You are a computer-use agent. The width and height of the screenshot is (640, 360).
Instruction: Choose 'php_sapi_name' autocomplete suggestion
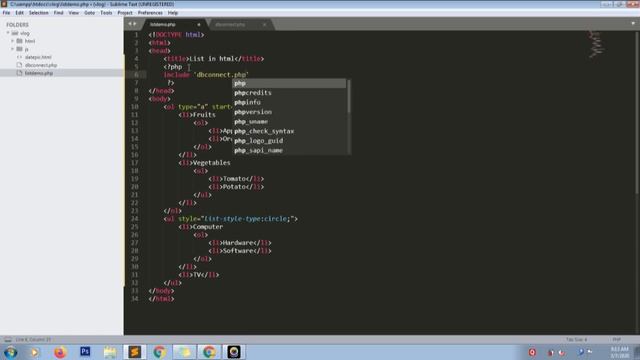289,150
